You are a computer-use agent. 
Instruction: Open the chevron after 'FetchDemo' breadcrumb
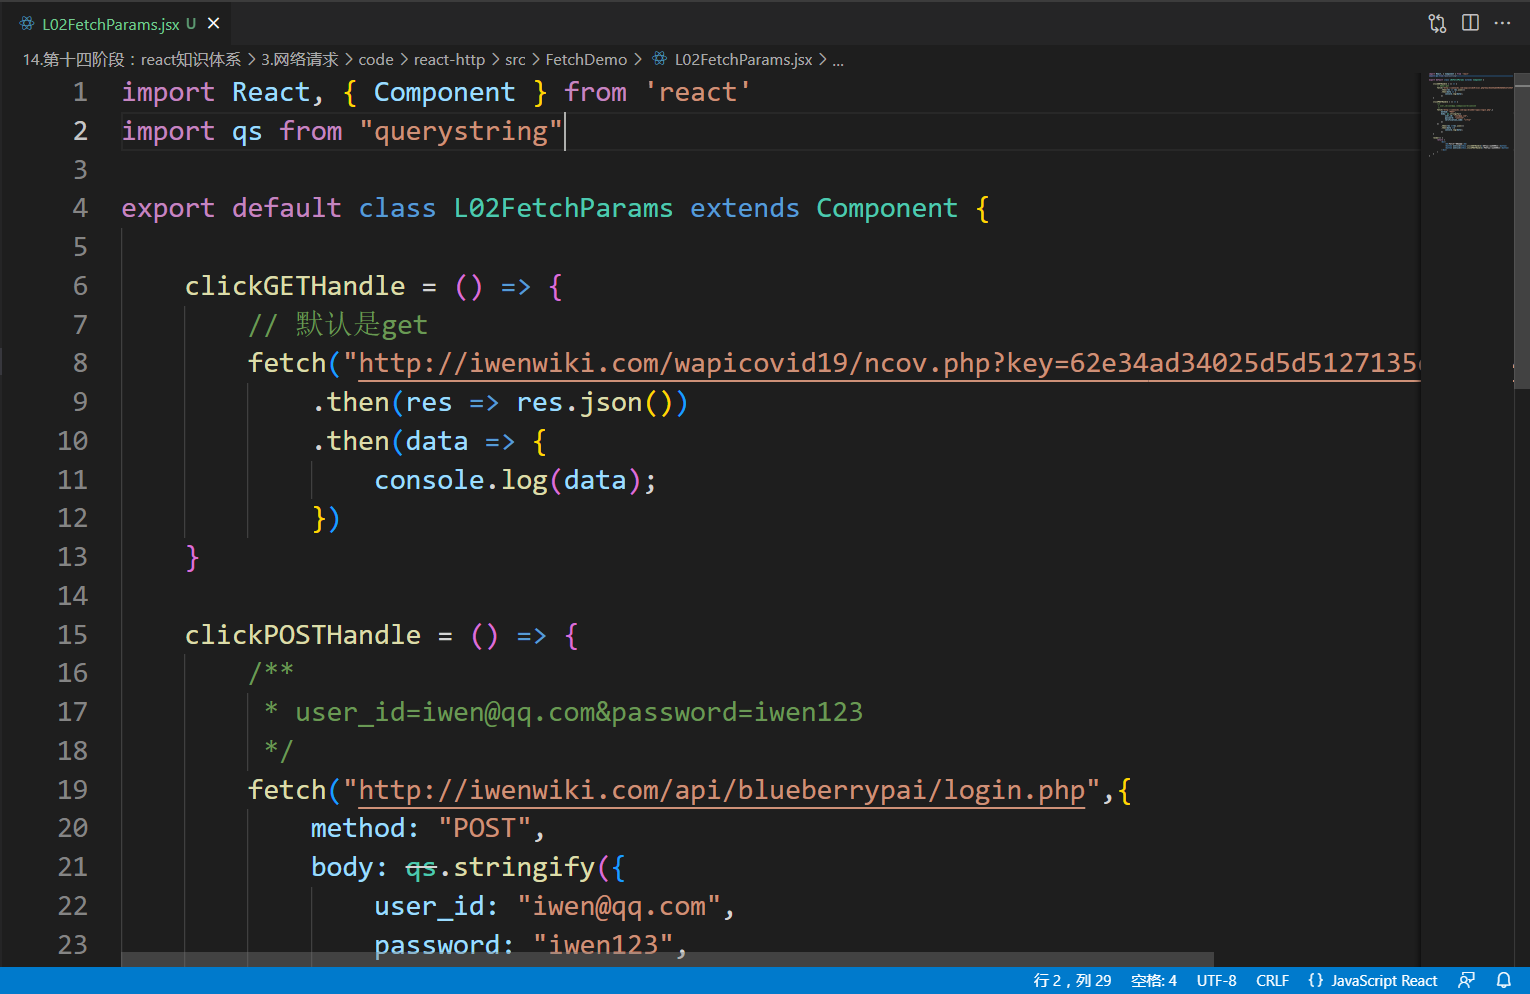tap(638, 60)
